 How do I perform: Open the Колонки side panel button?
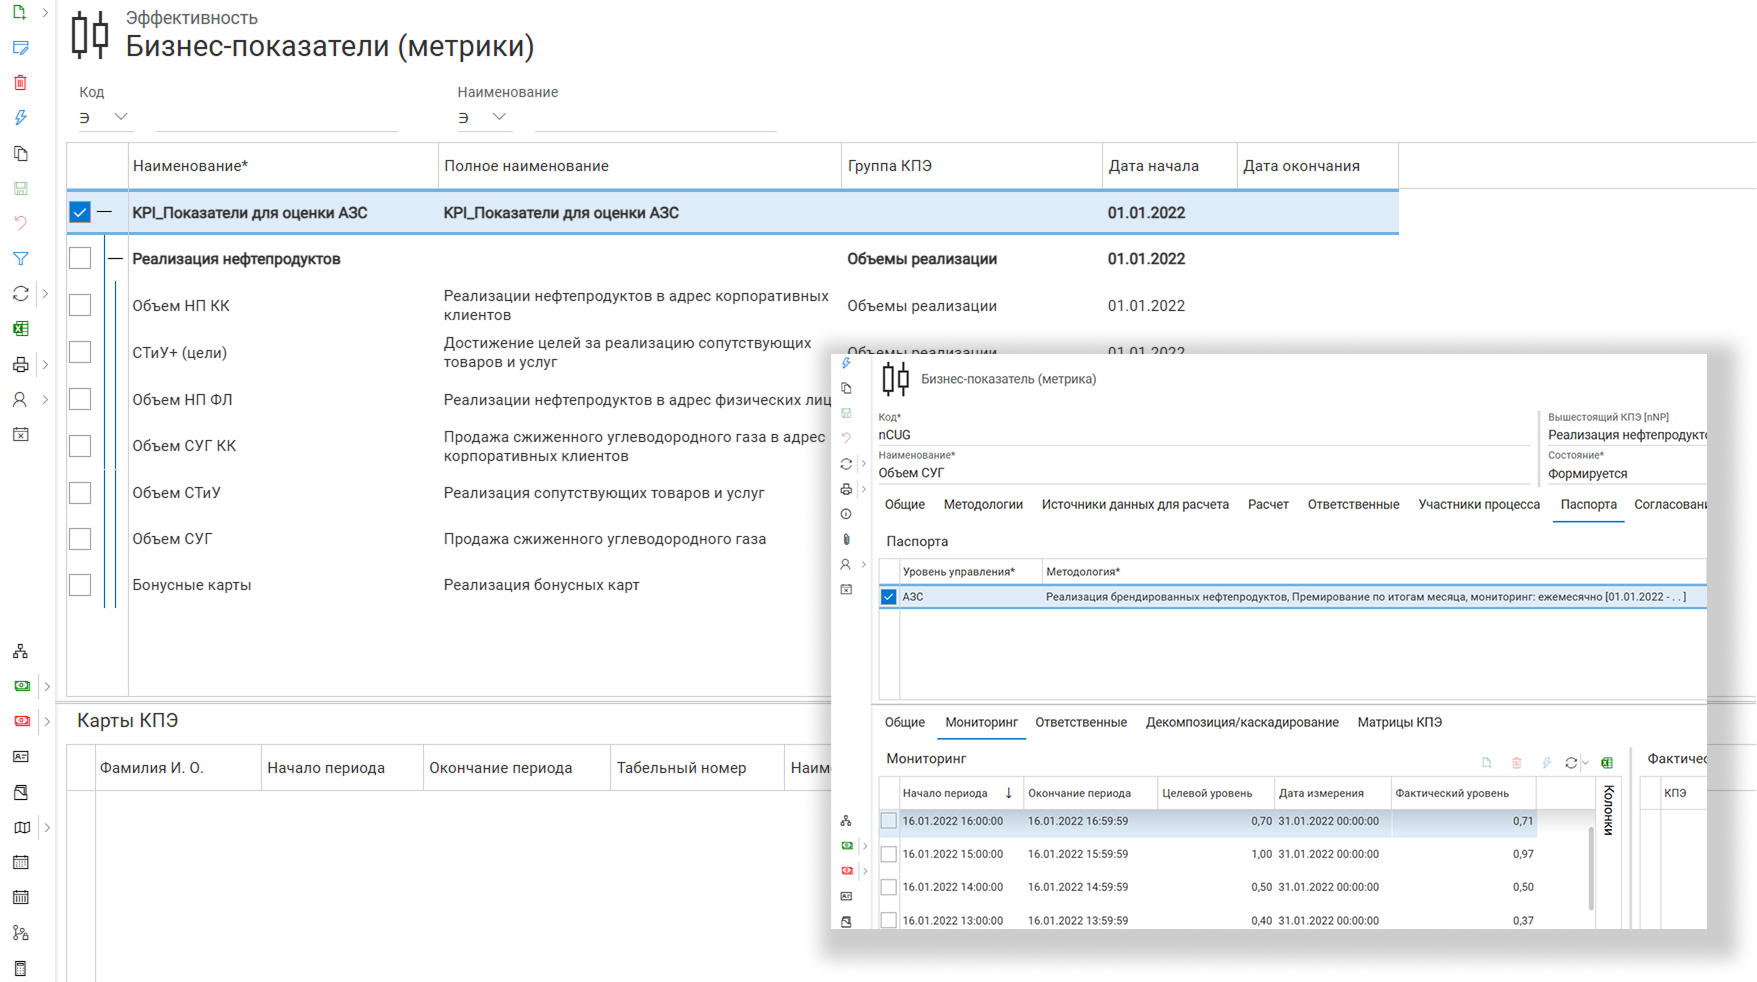[x=1608, y=810]
